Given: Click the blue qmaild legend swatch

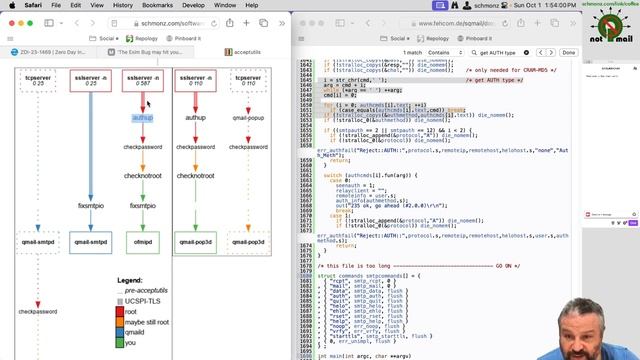Looking at the screenshot, I should (120, 332).
